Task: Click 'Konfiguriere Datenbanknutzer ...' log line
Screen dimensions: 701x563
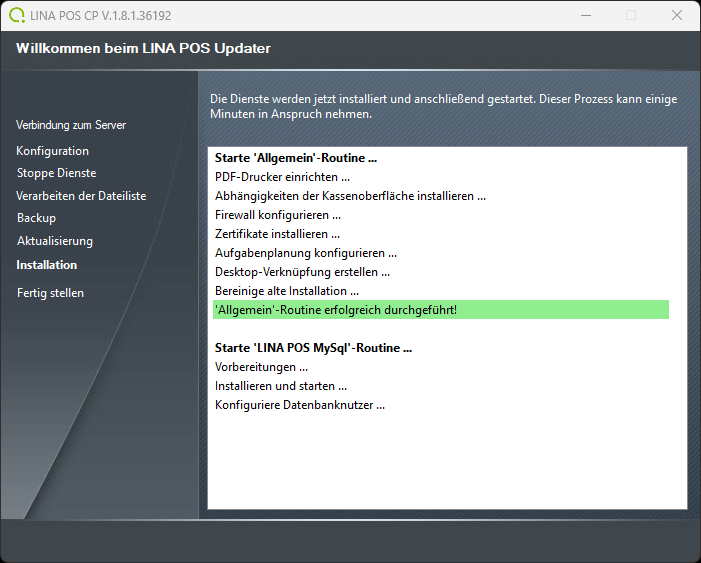Action: pos(300,405)
